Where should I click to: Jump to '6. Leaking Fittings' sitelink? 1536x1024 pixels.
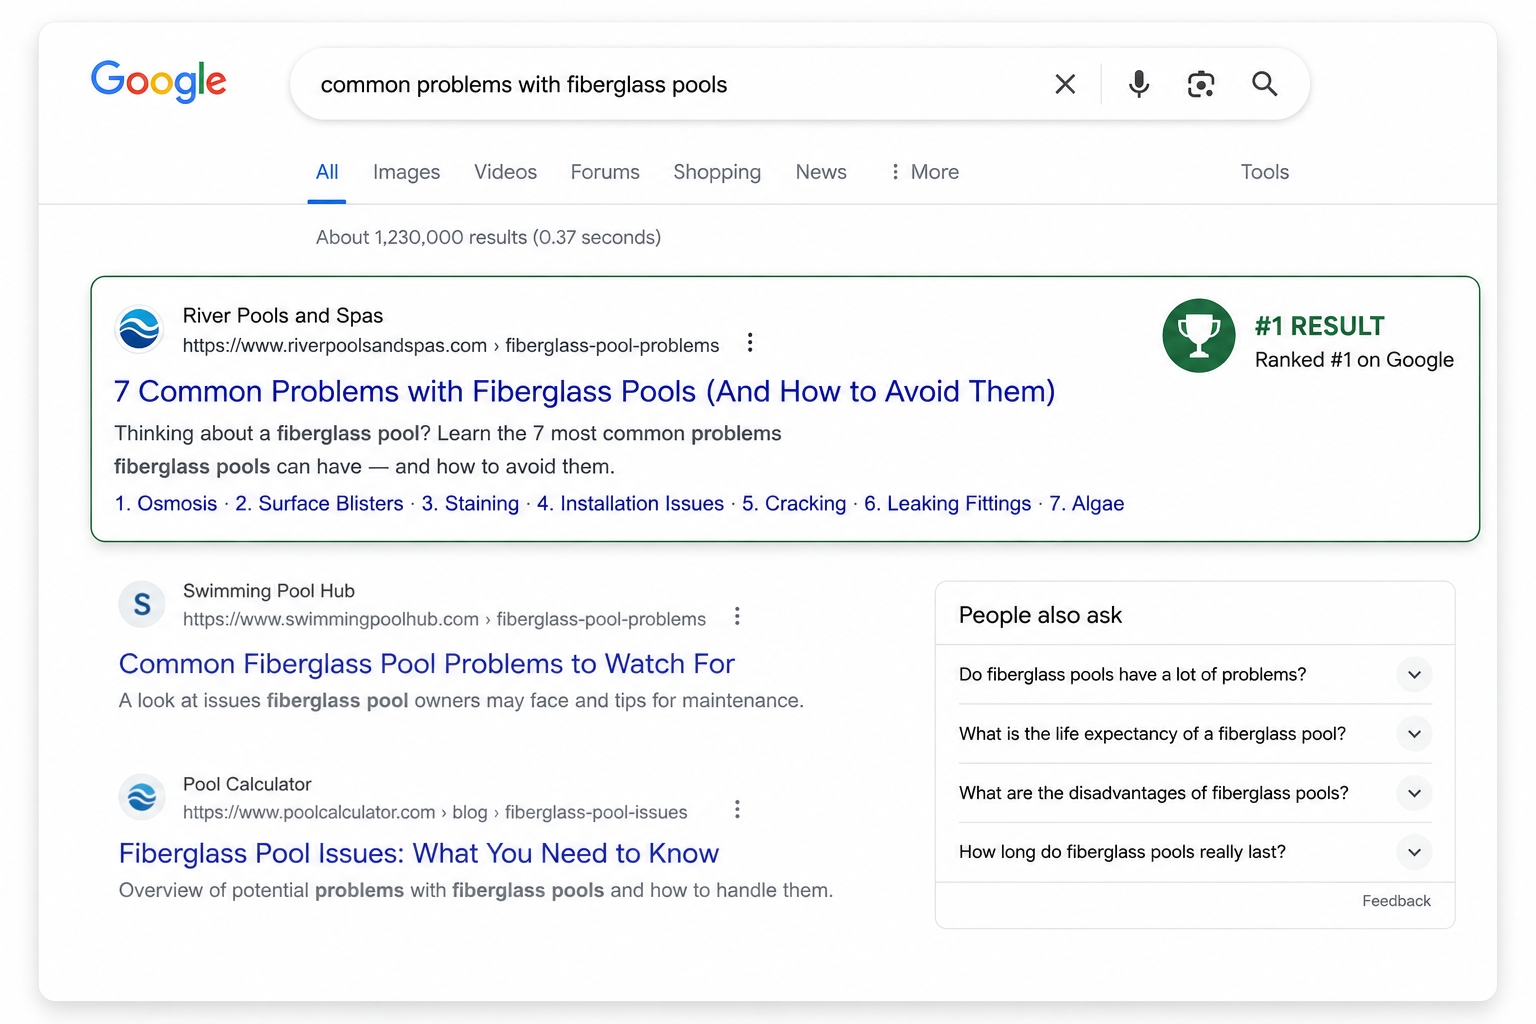tap(947, 503)
